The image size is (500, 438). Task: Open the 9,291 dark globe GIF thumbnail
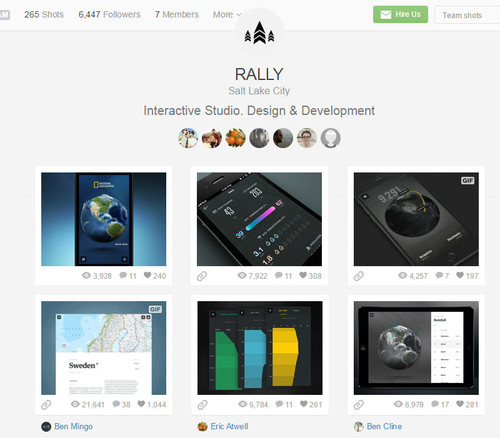(x=416, y=219)
